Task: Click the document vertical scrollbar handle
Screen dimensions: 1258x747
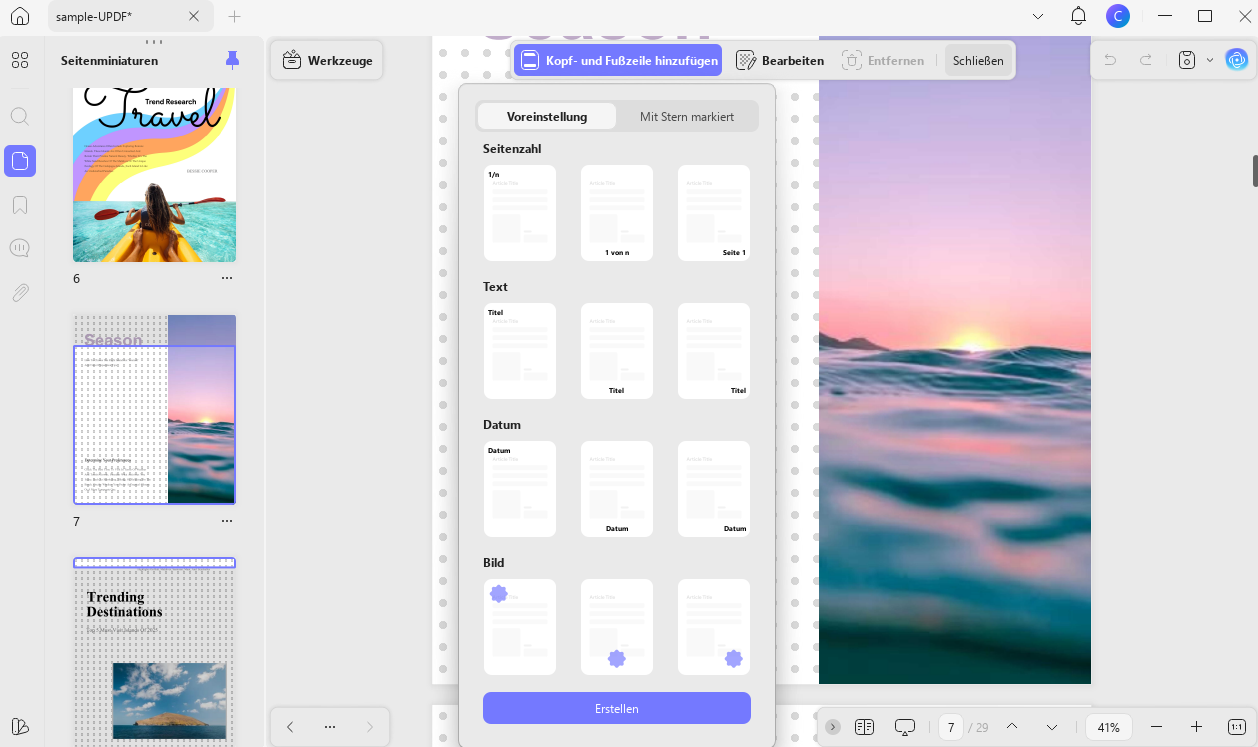Action: 1255,170
